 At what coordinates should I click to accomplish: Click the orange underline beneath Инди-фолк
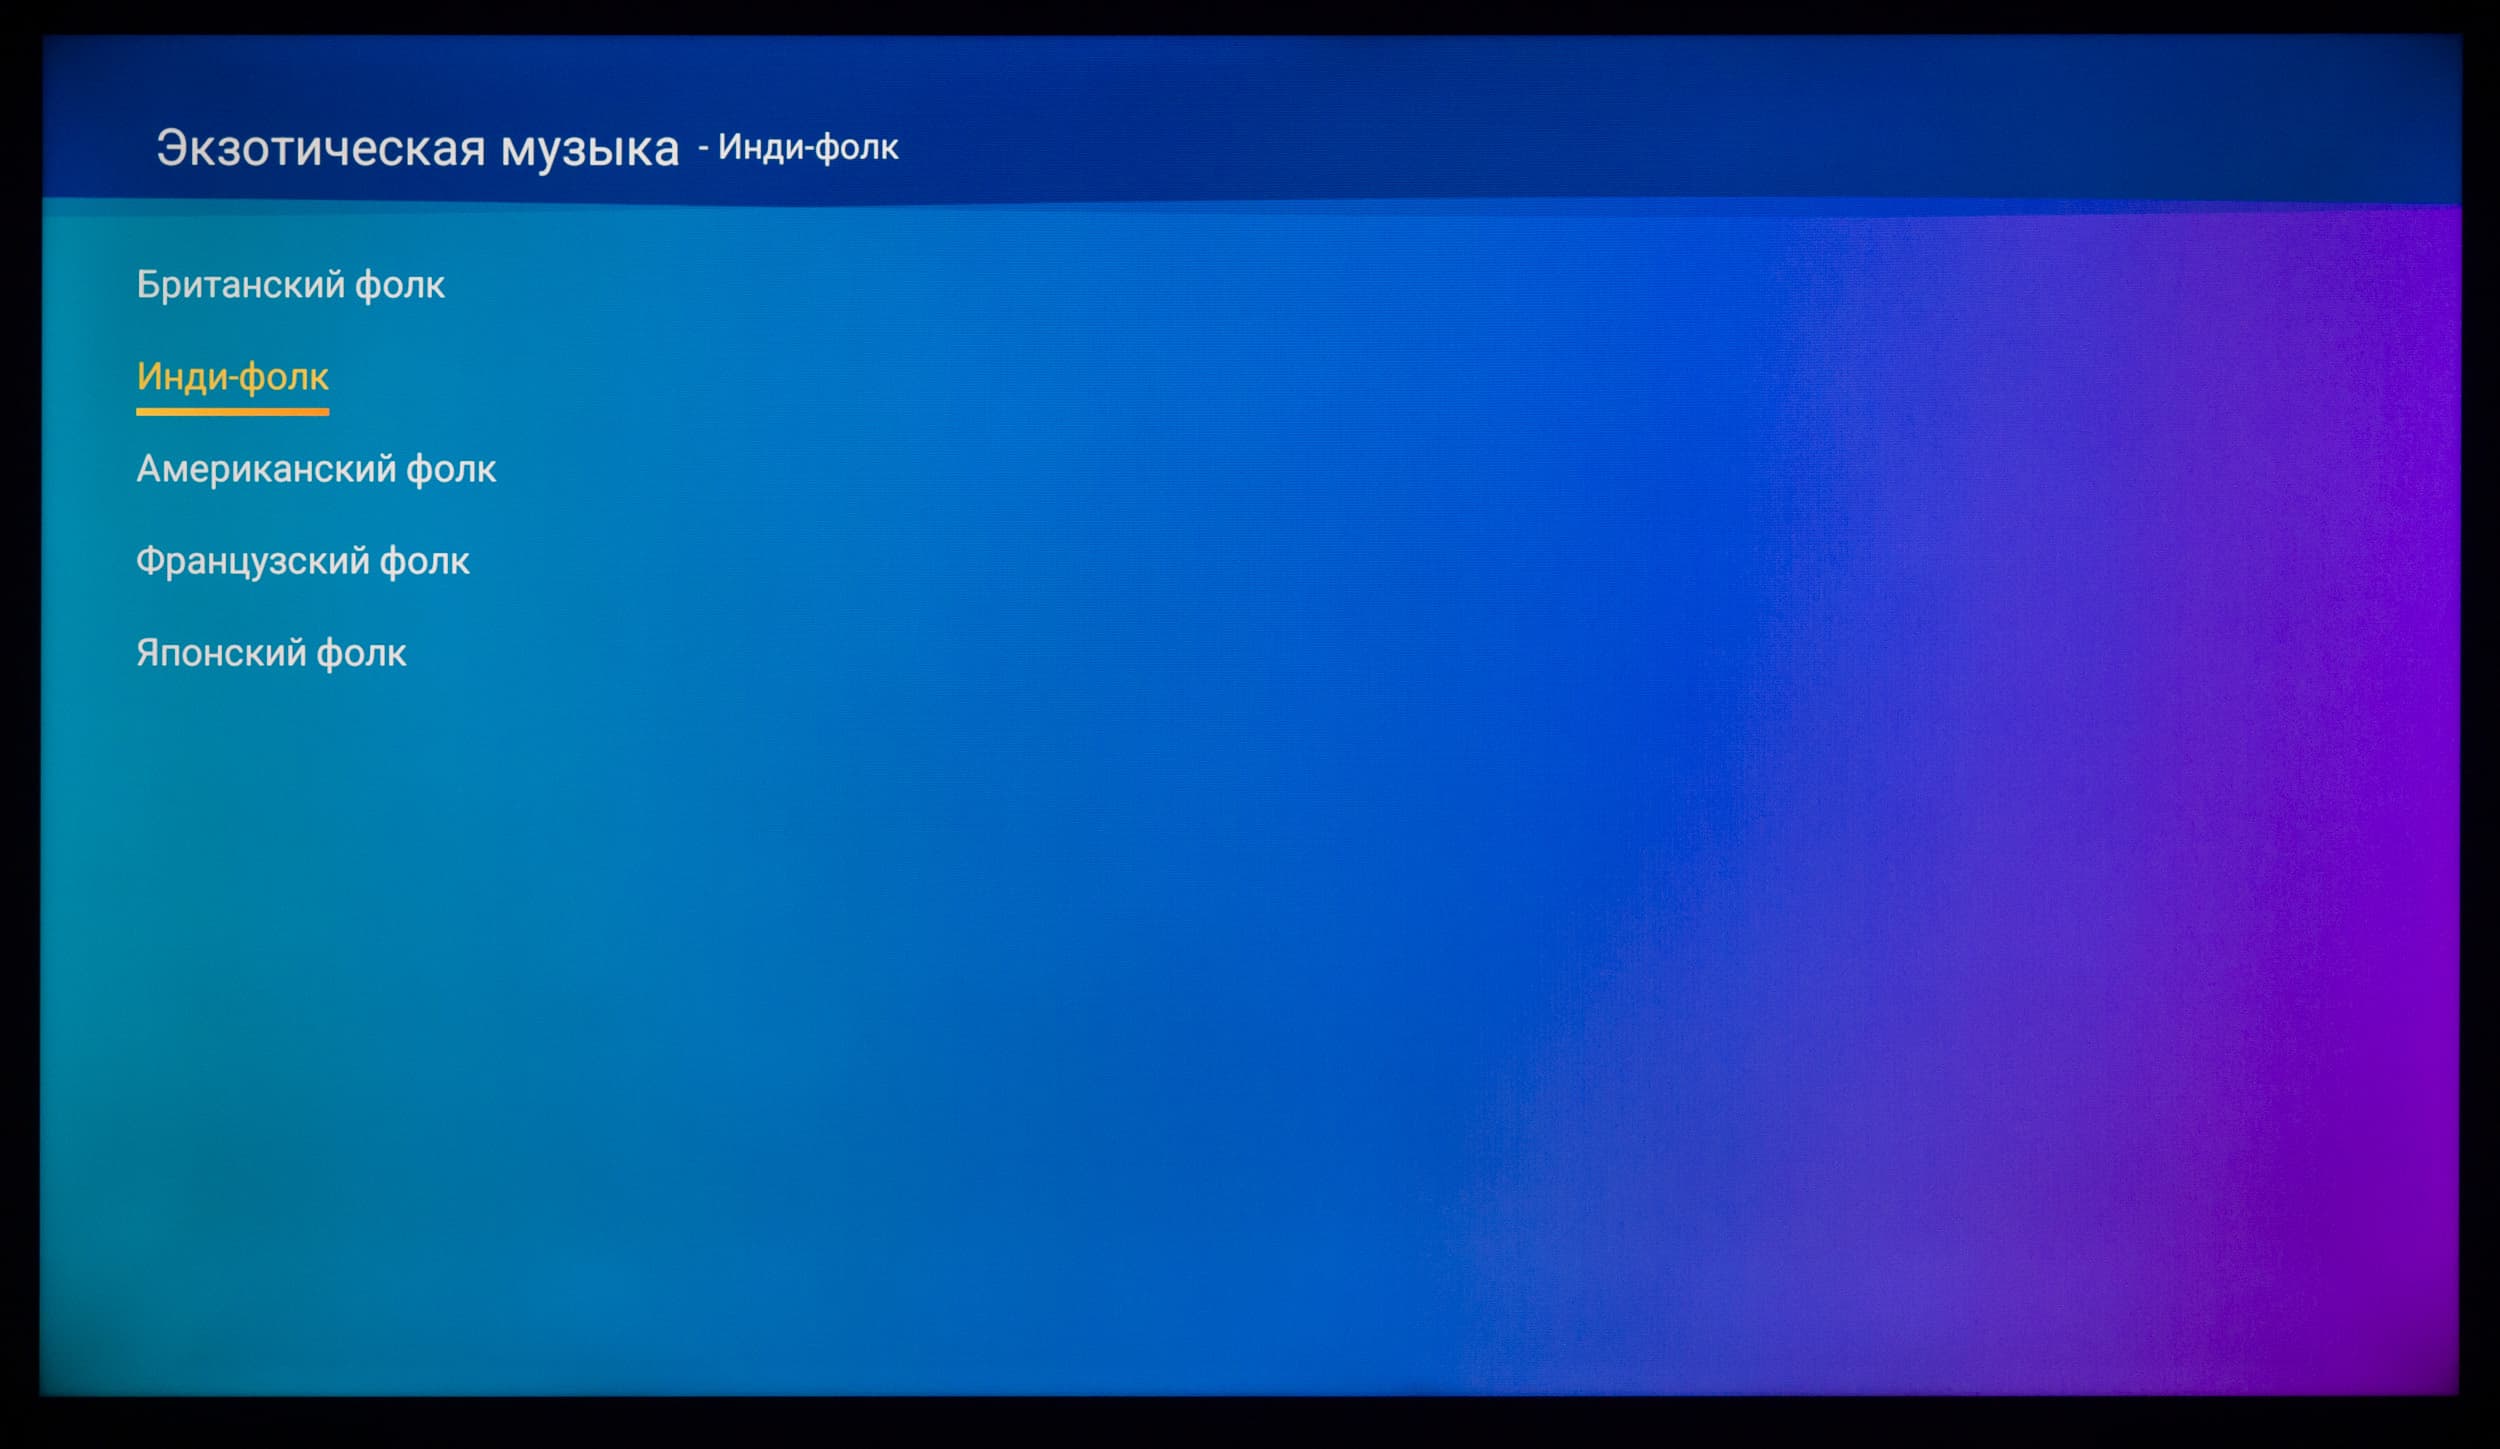(x=232, y=411)
